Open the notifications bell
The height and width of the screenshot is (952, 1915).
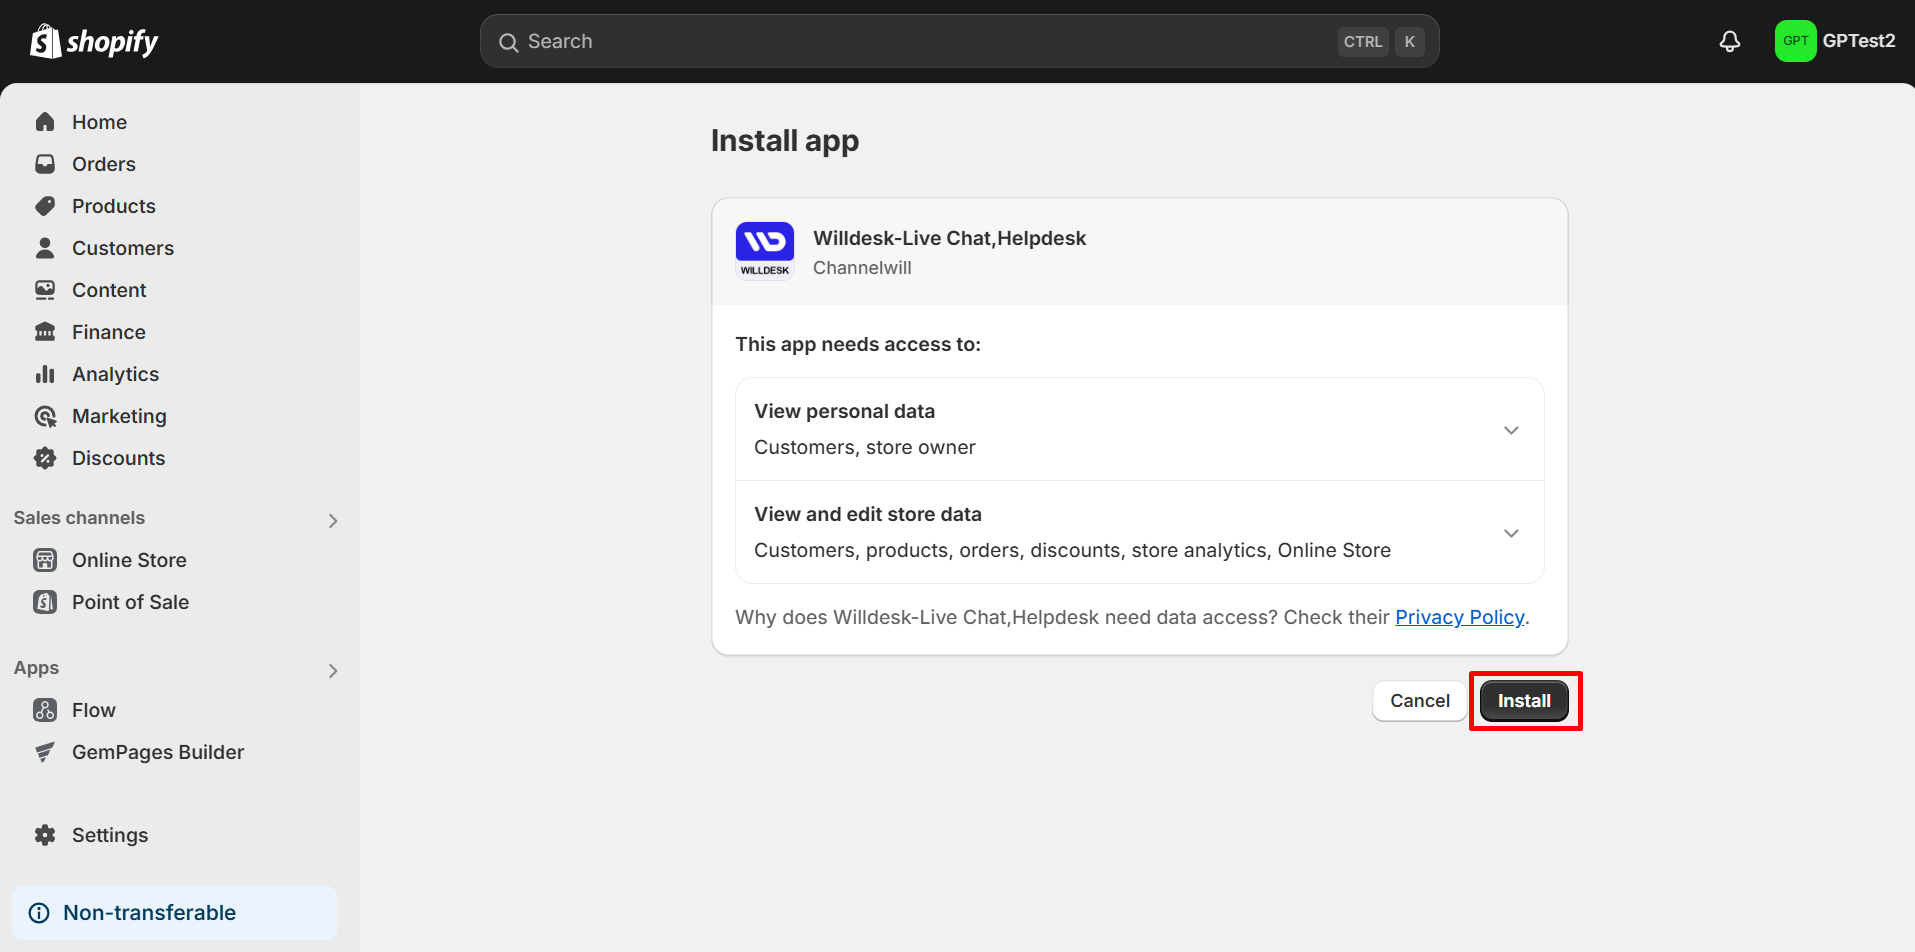coord(1730,41)
